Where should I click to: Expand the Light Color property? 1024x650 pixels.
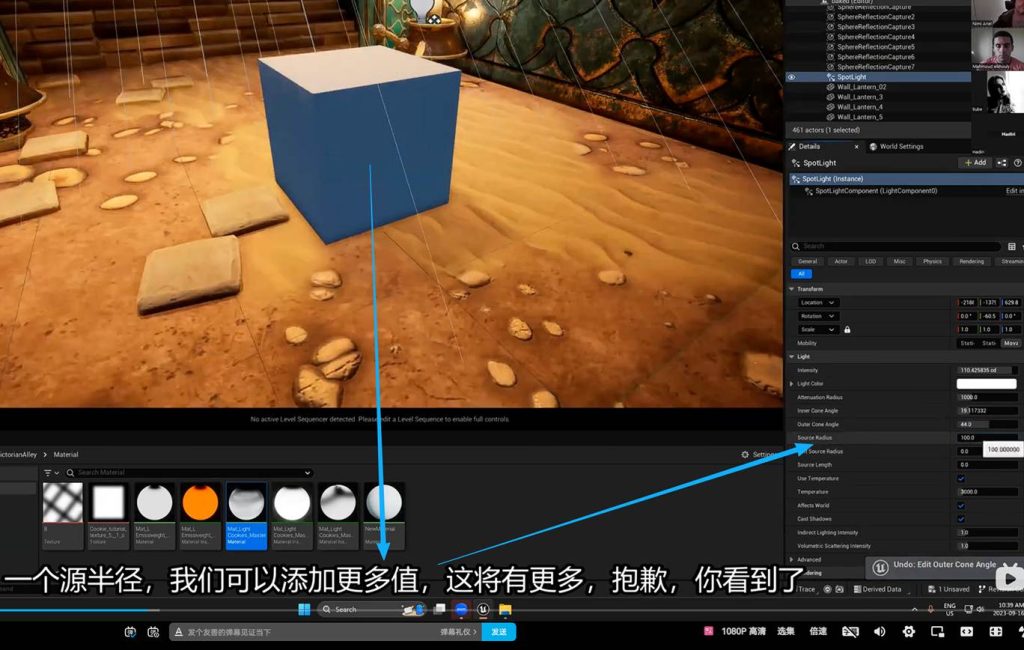[x=792, y=384]
